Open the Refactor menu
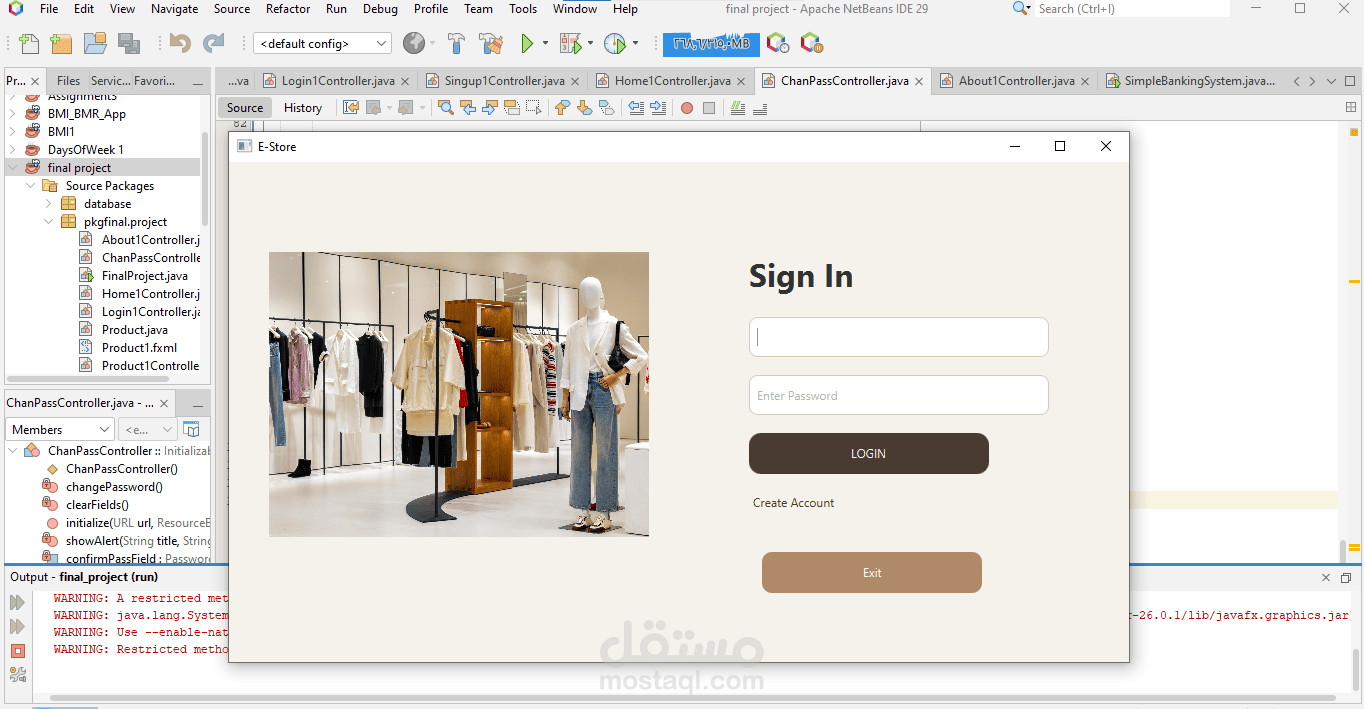 point(288,9)
